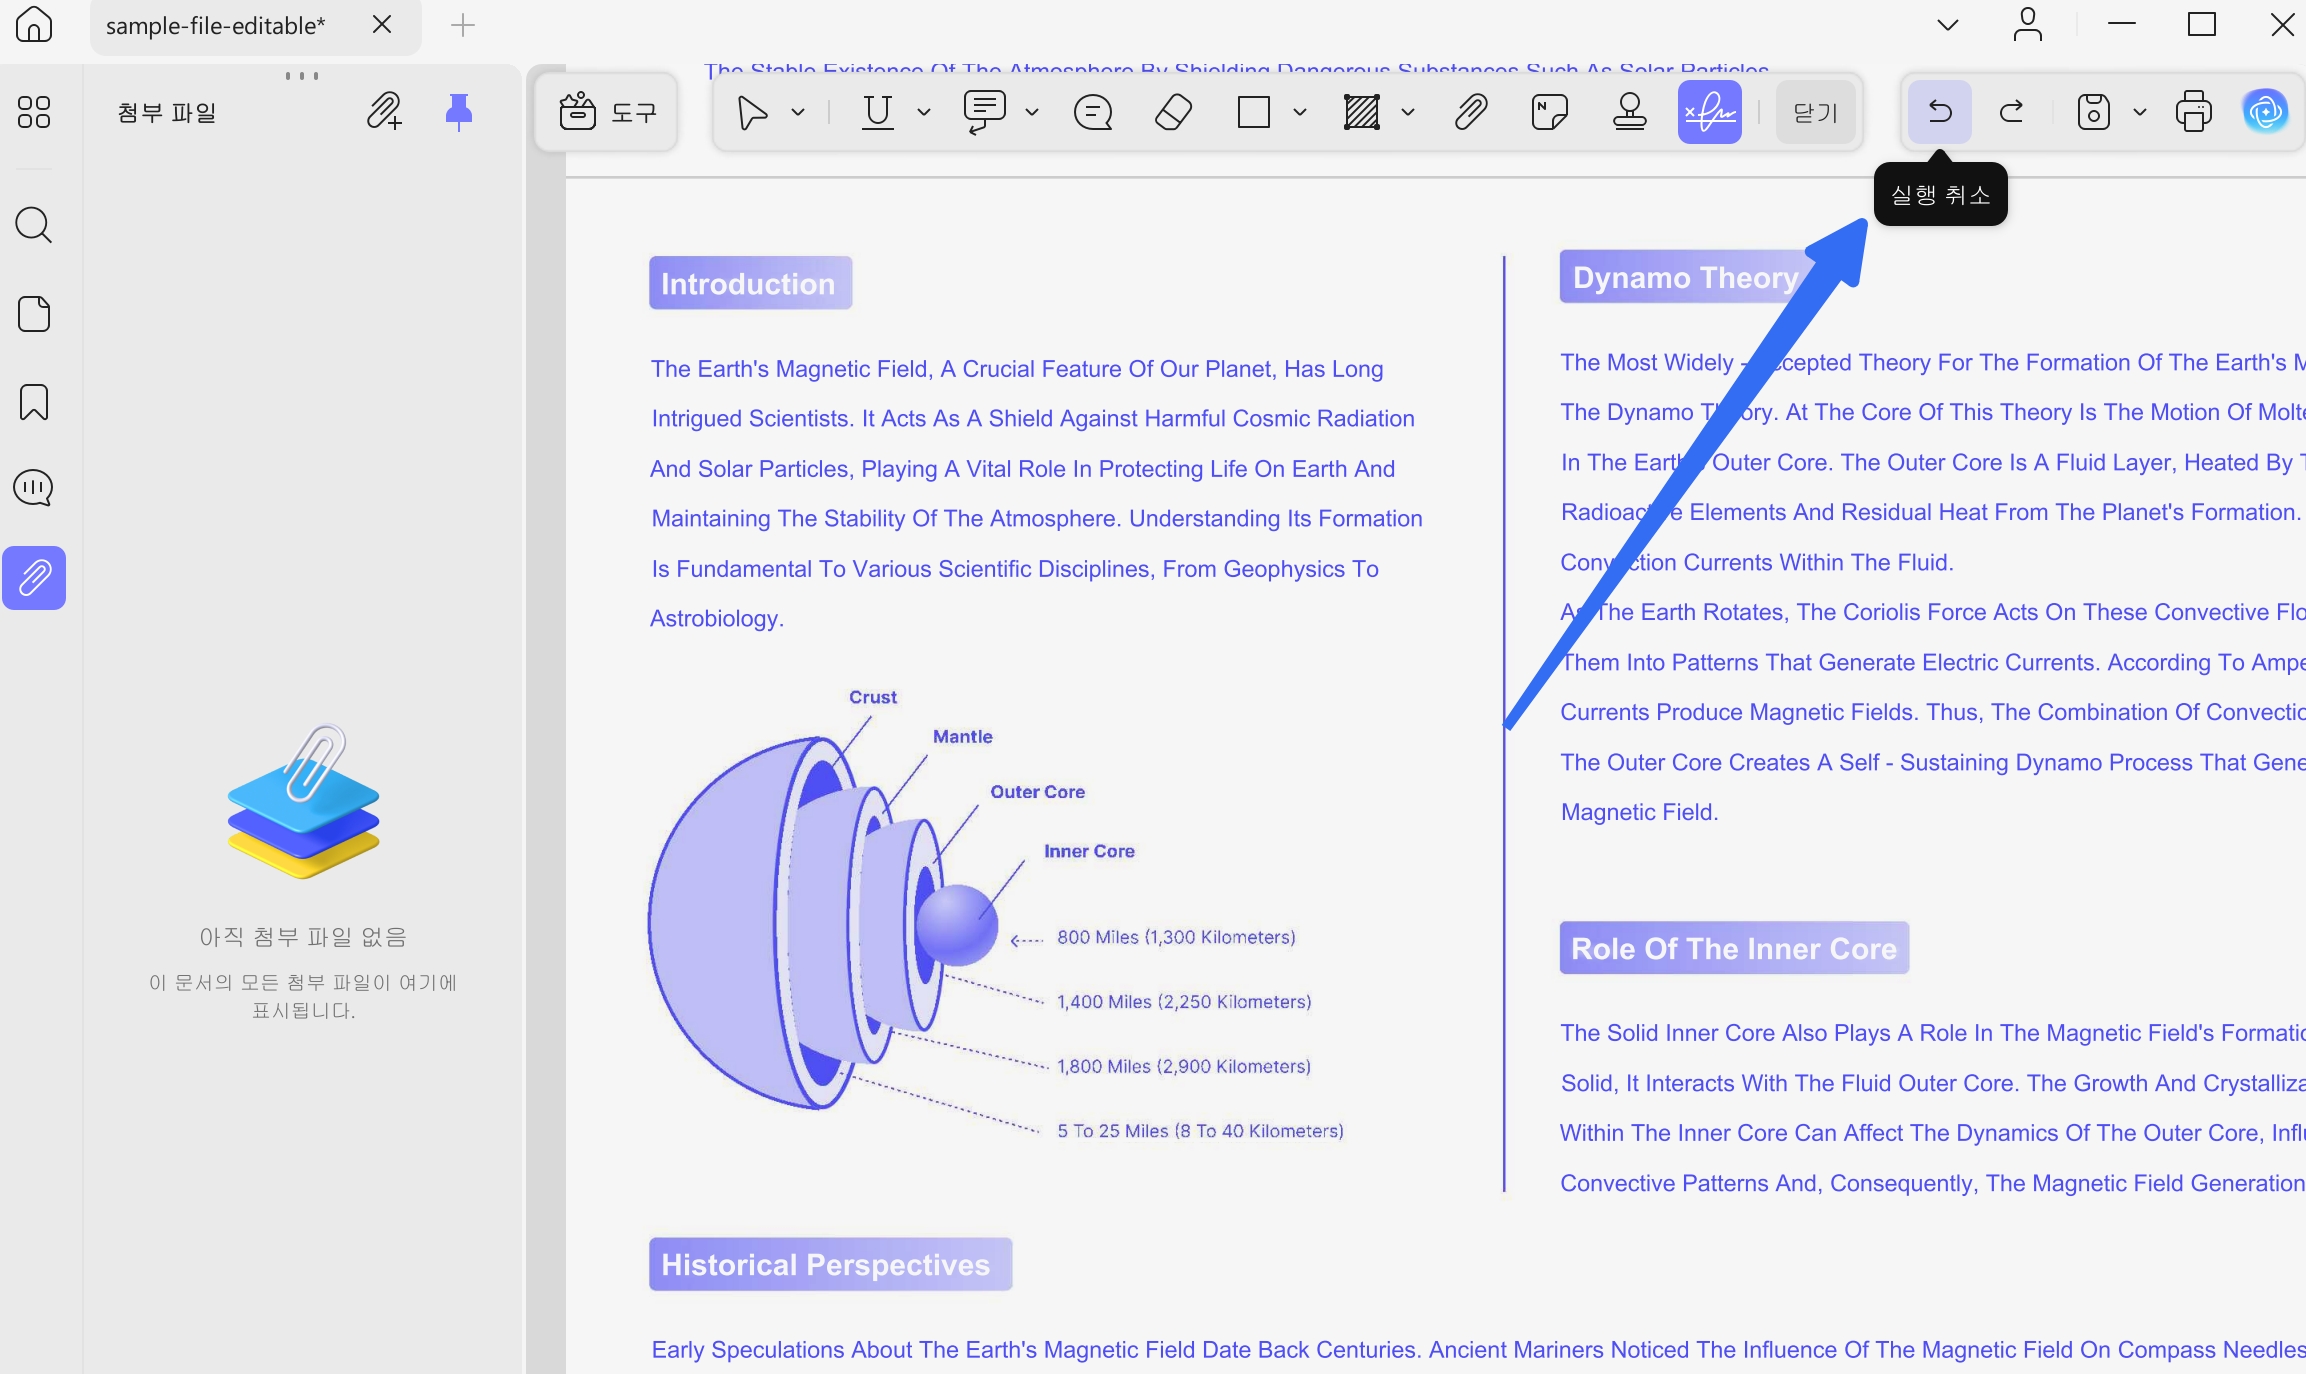Click the Role Of The Inner Core heading

click(x=1734, y=948)
